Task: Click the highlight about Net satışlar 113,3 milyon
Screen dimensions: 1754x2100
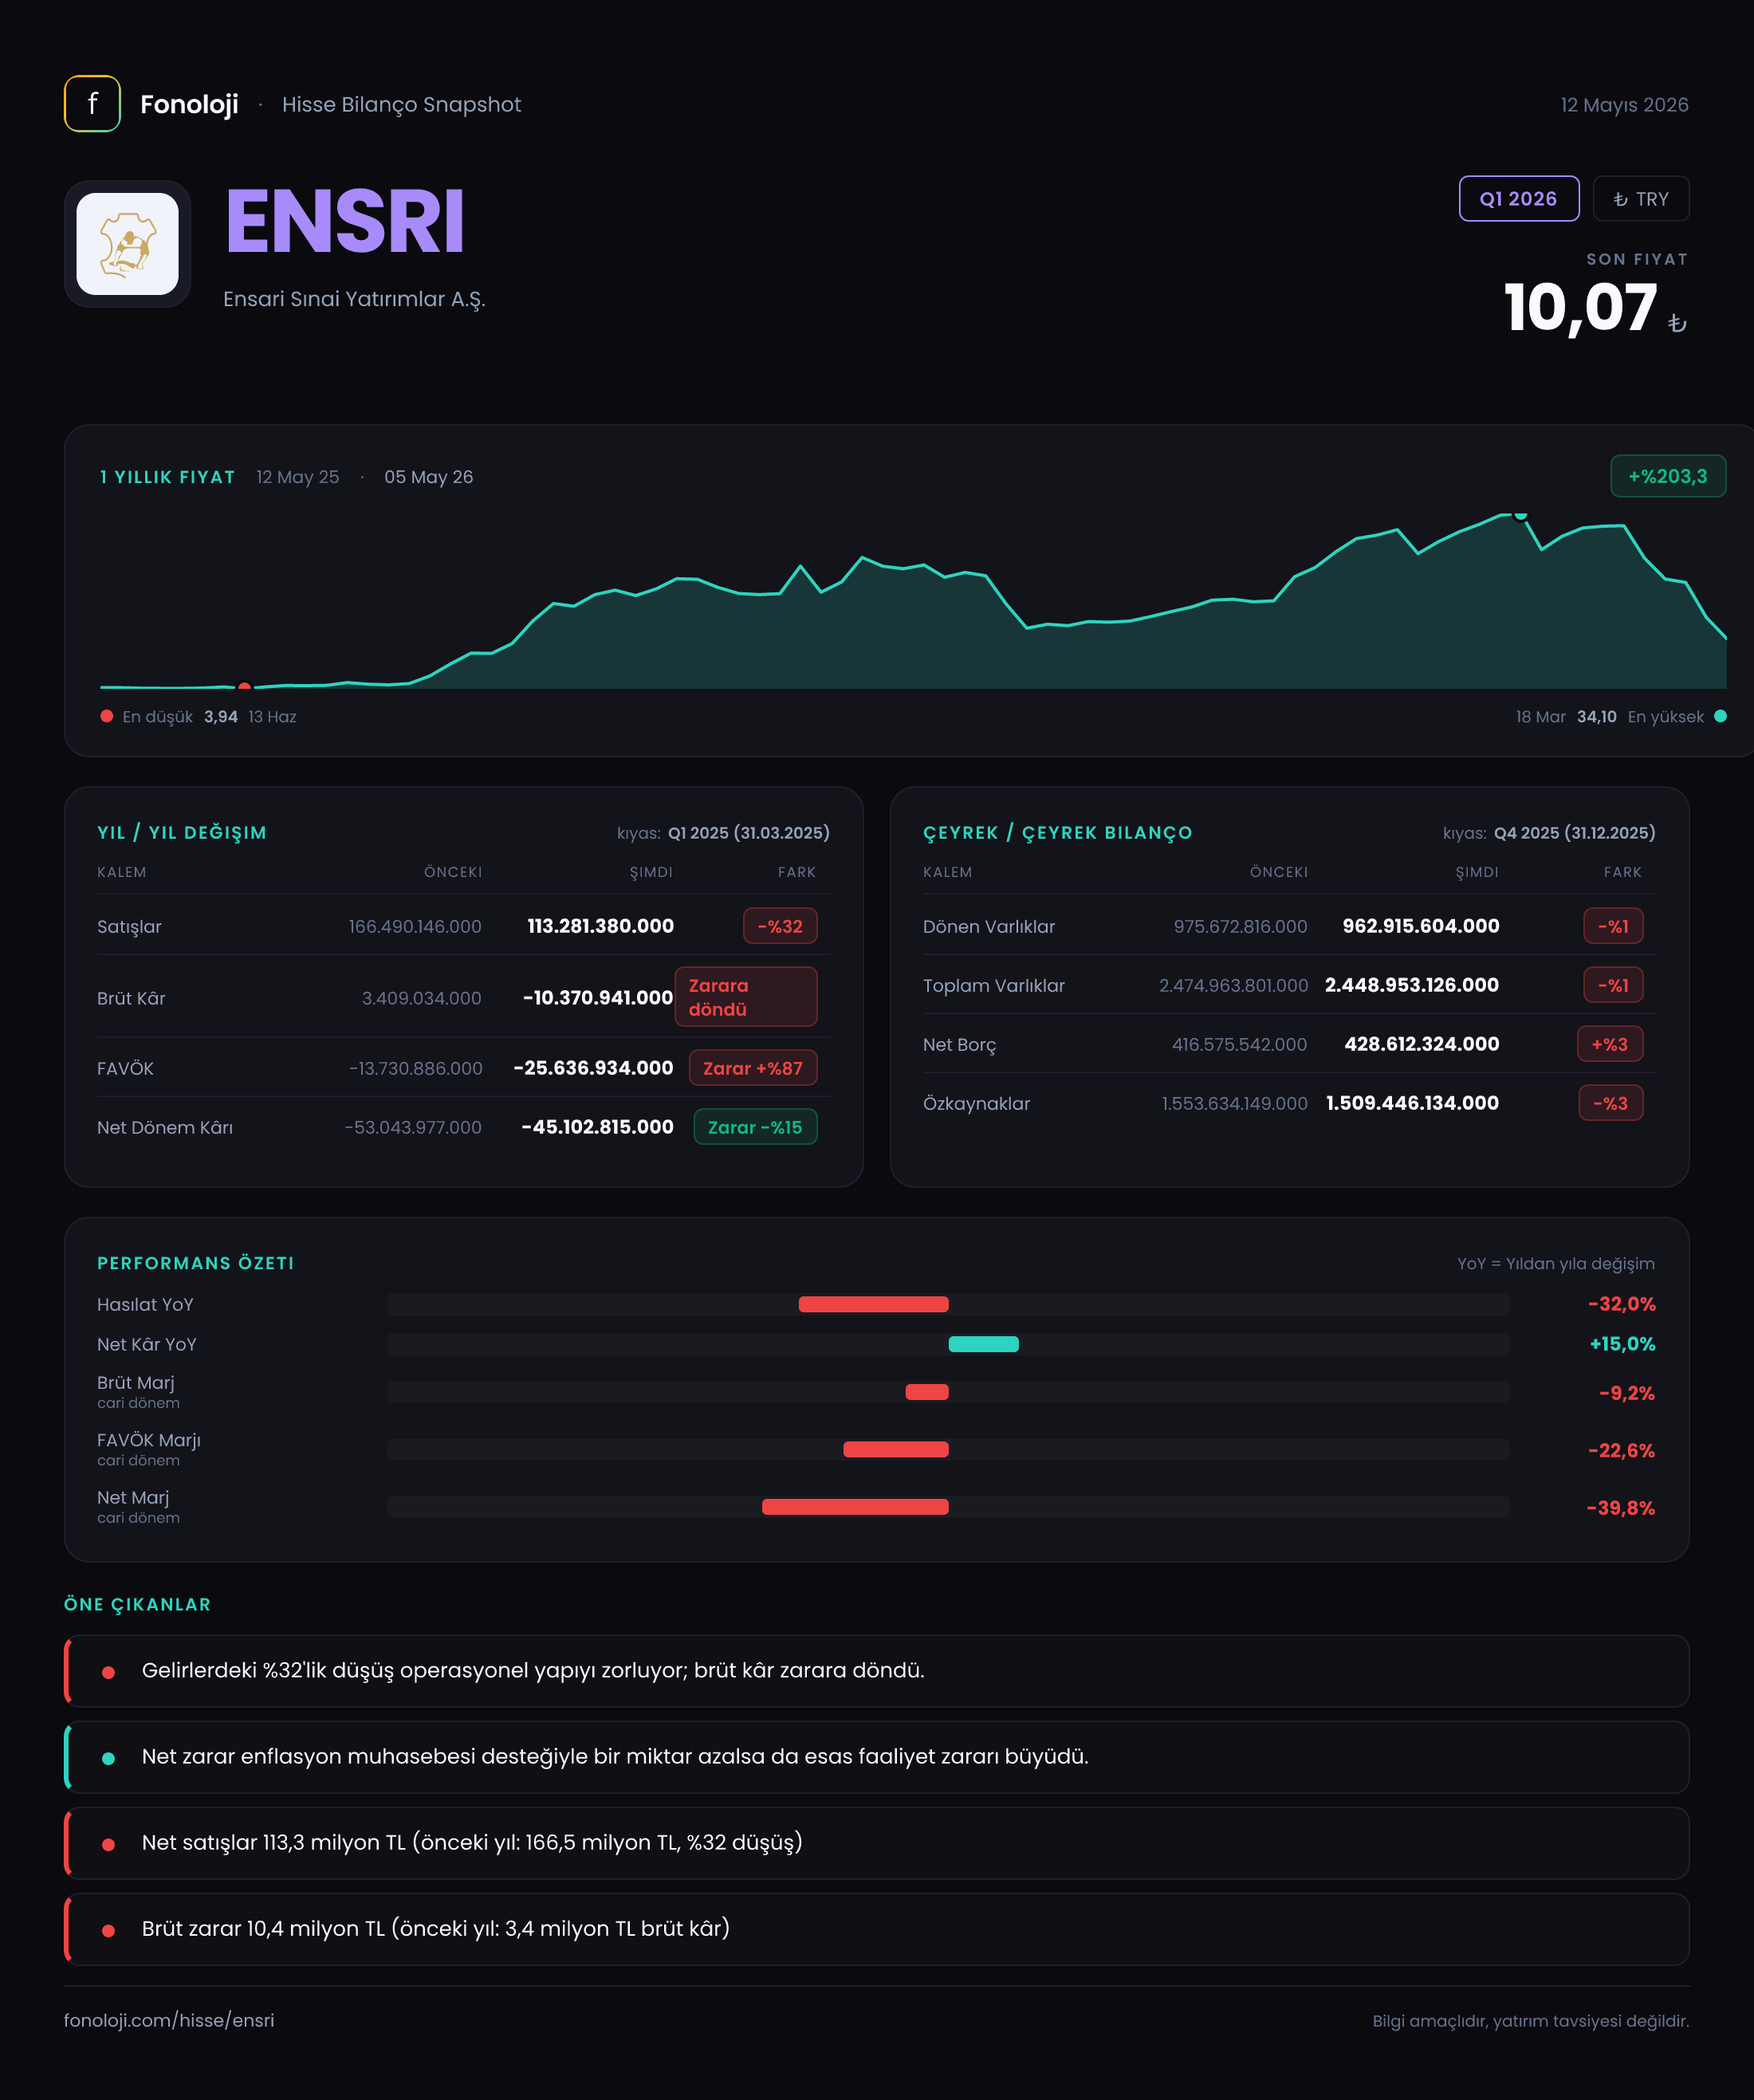Action: click(x=877, y=1843)
